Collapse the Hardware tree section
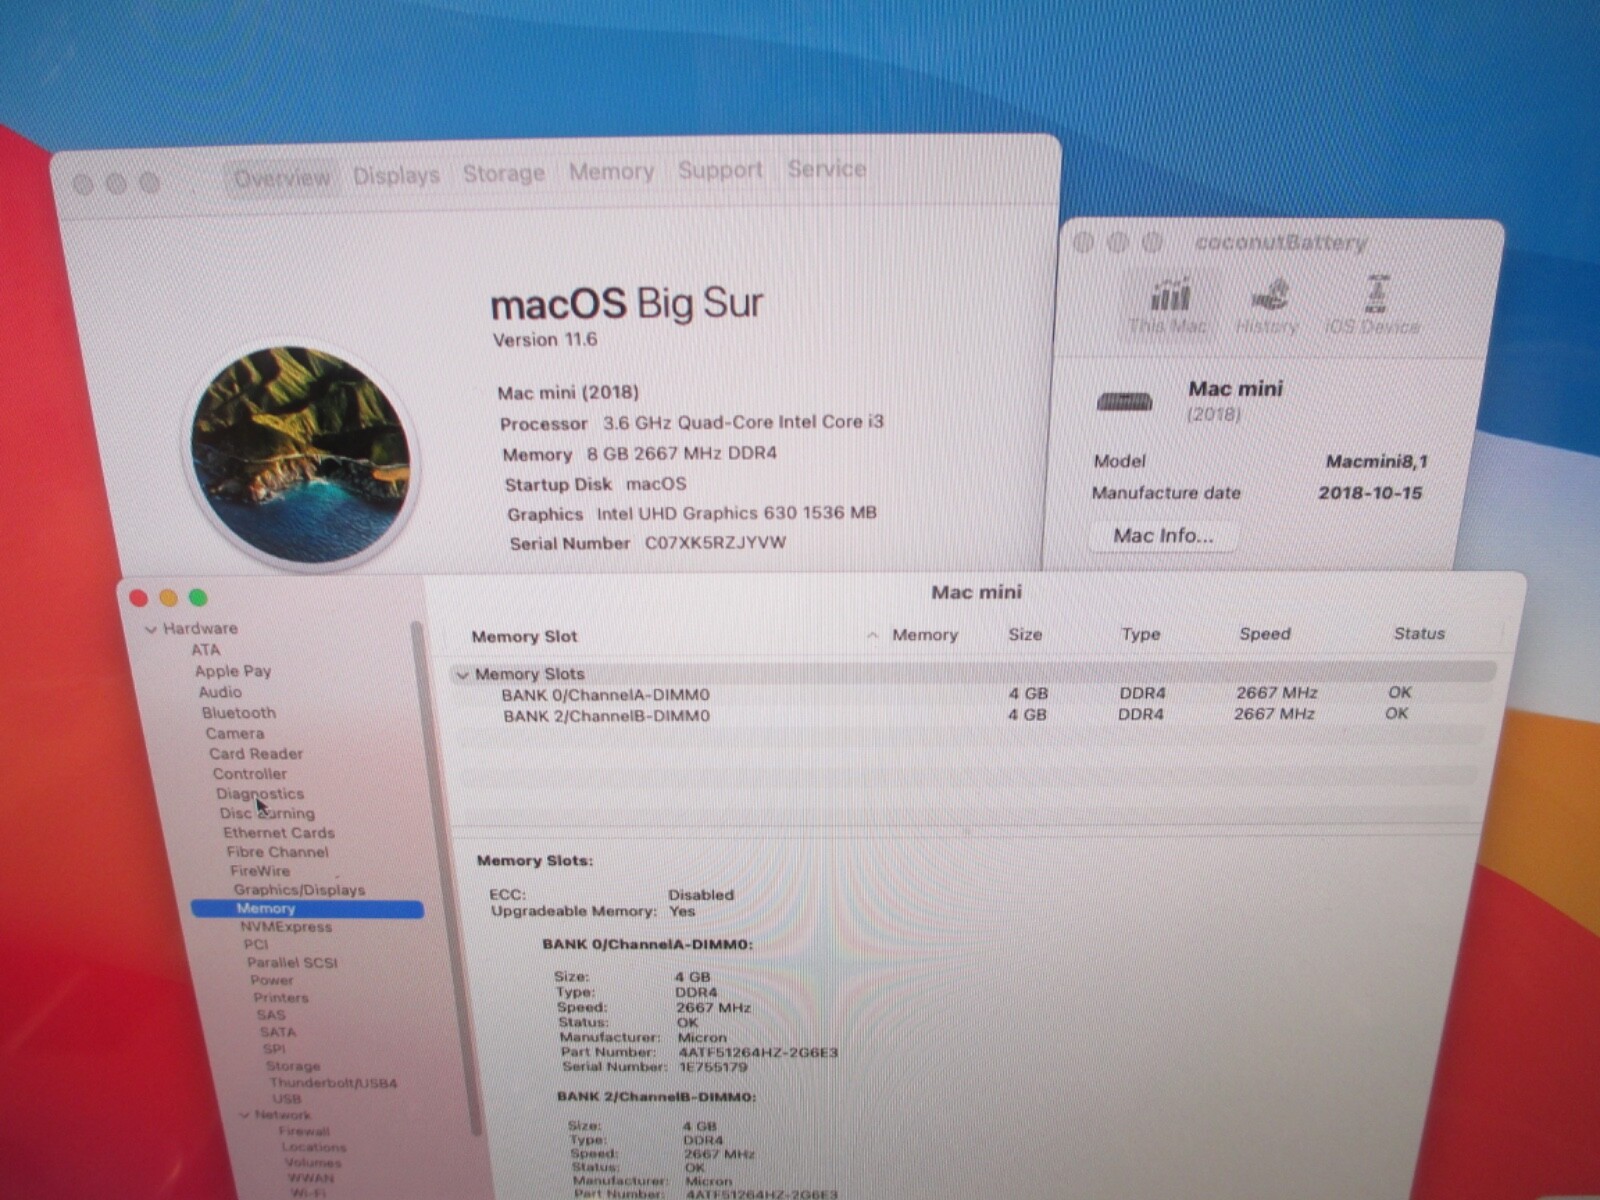 tap(151, 629)
